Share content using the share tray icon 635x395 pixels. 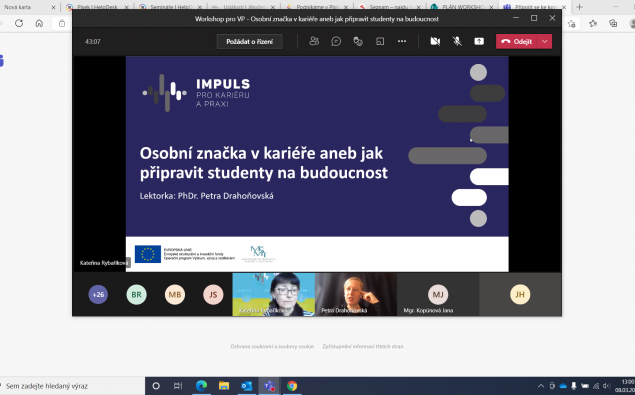click(x=479, y=41)
